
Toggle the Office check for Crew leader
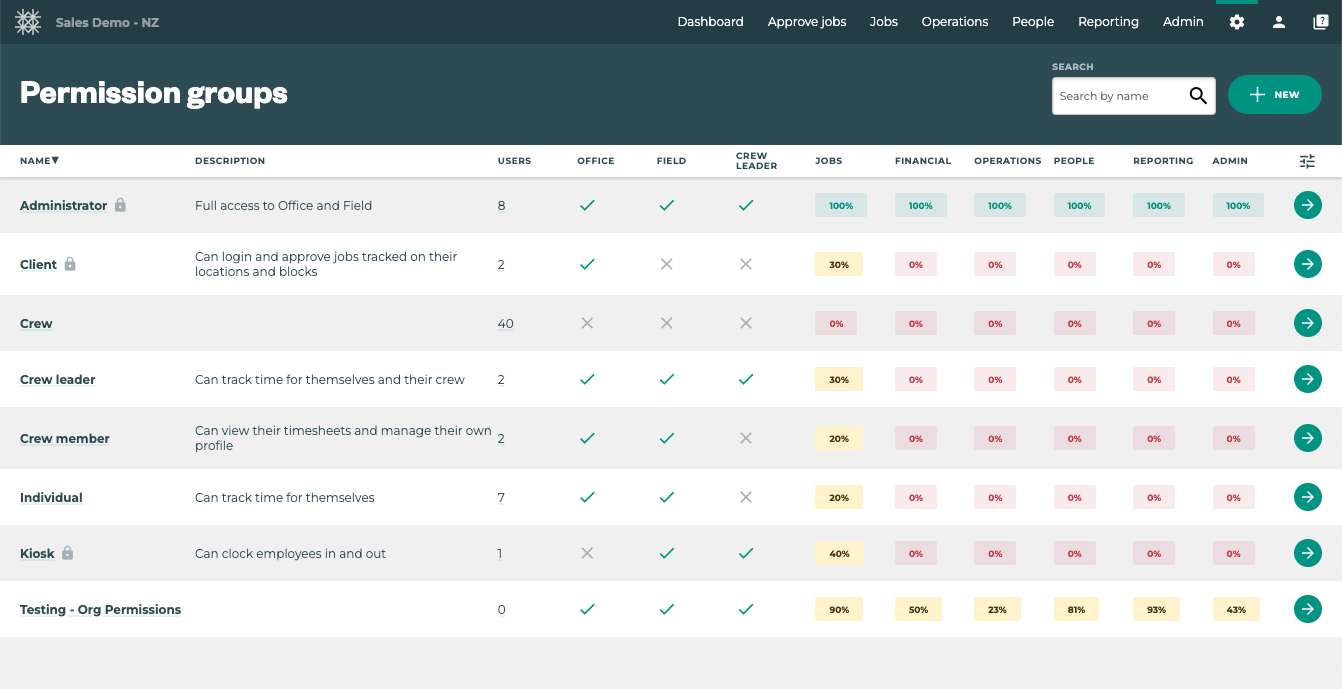(587, 379)
